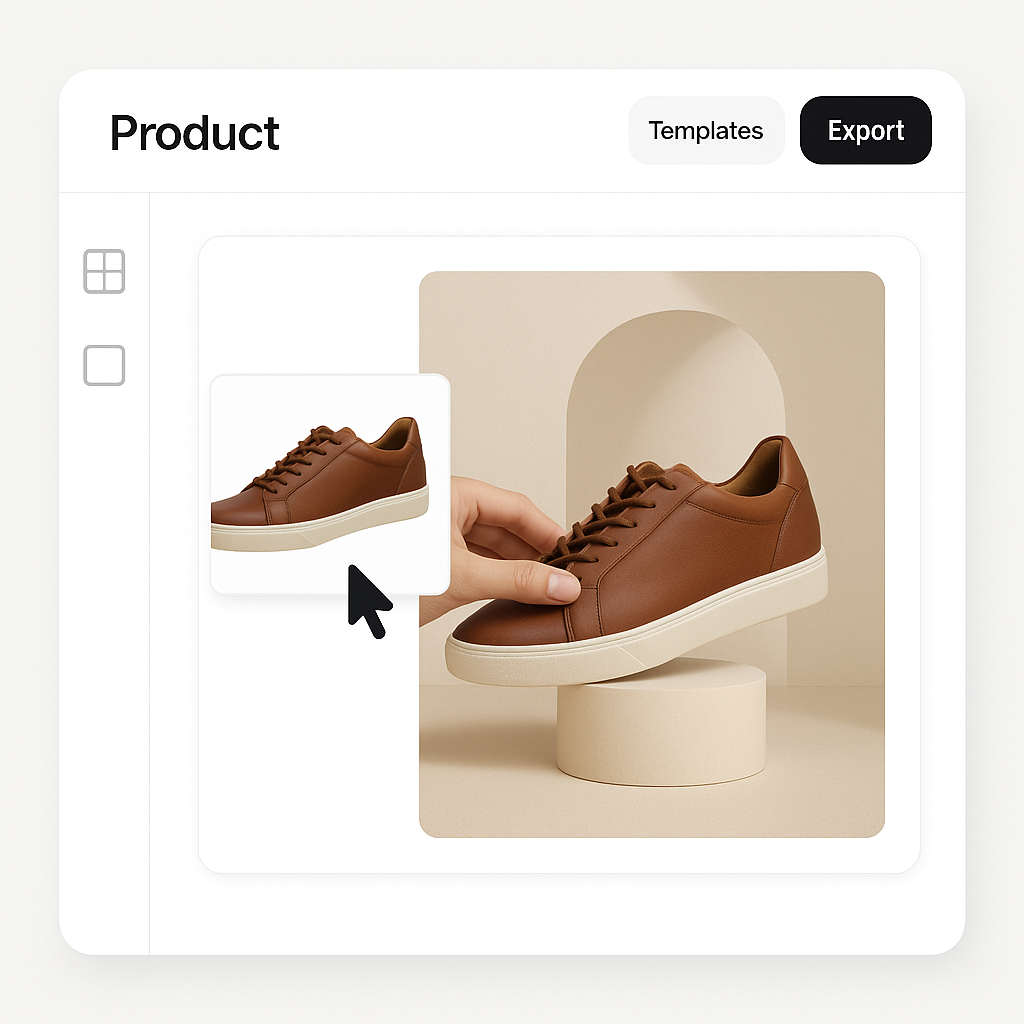Open the Templates panel

coord(705,131)
